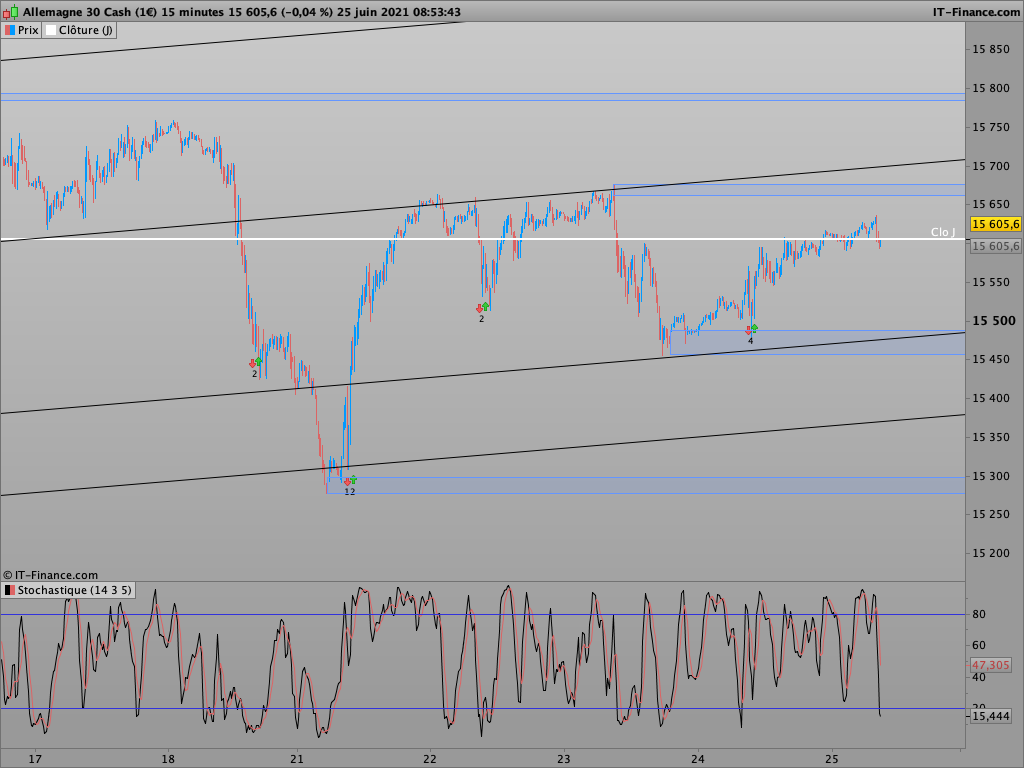Click the white Clôture (J) color swatch
This screenshot has width=1024, height=768.
51,30
